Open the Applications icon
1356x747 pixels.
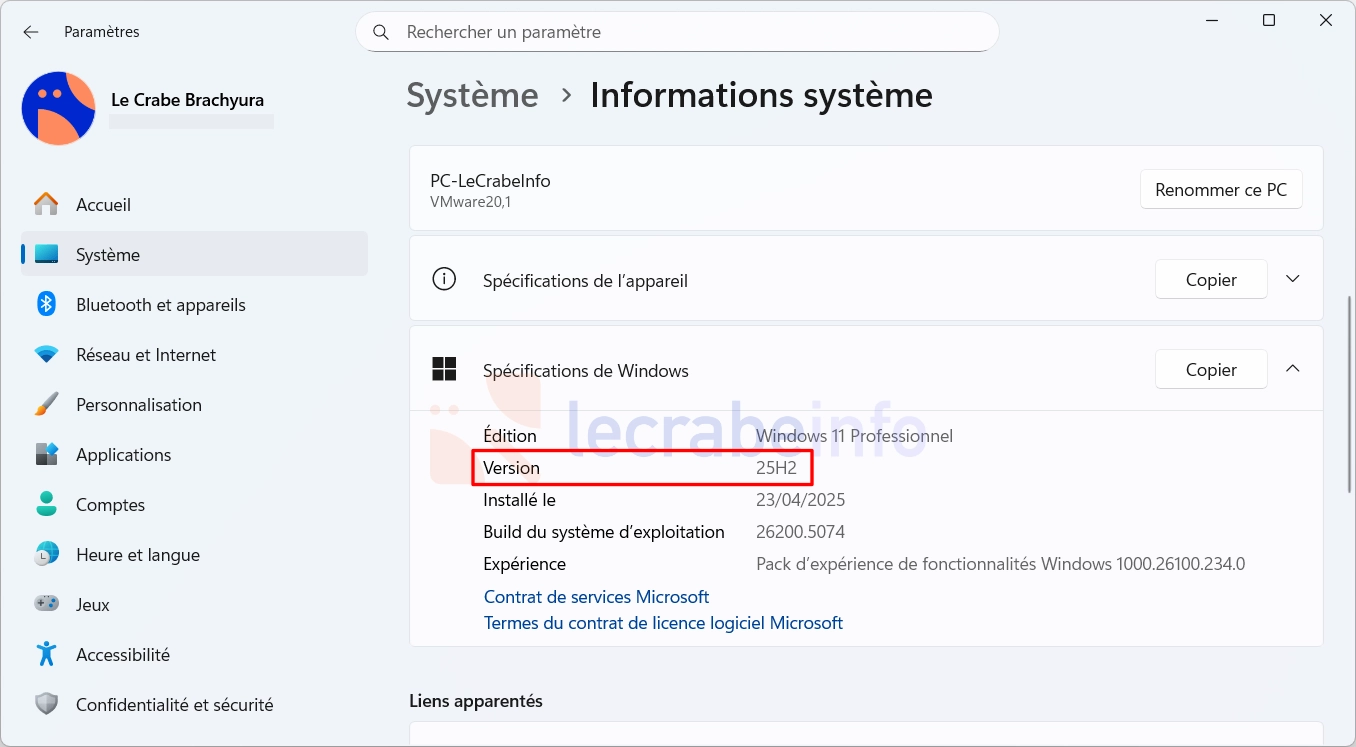(46, 454)
